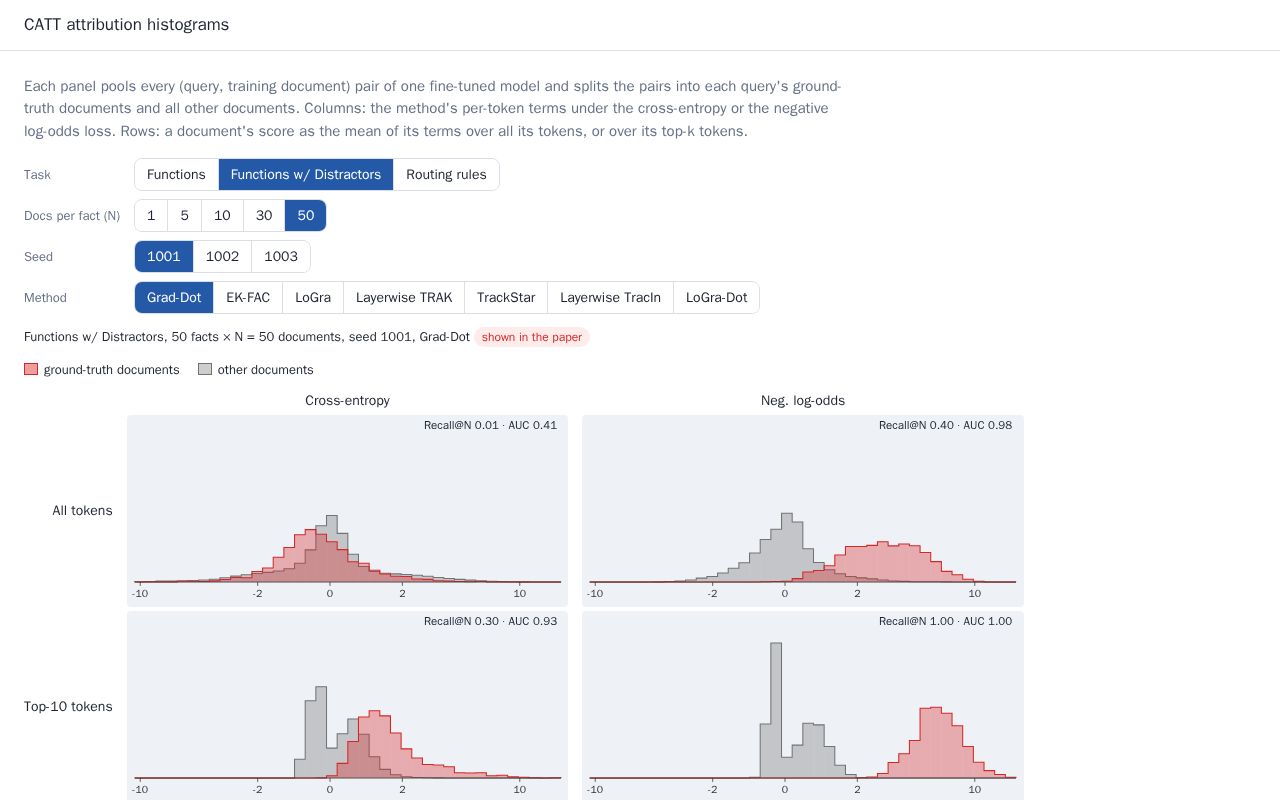Click the Top-10 tokens row label
The image size is (1280, 800).
[68, 706]
